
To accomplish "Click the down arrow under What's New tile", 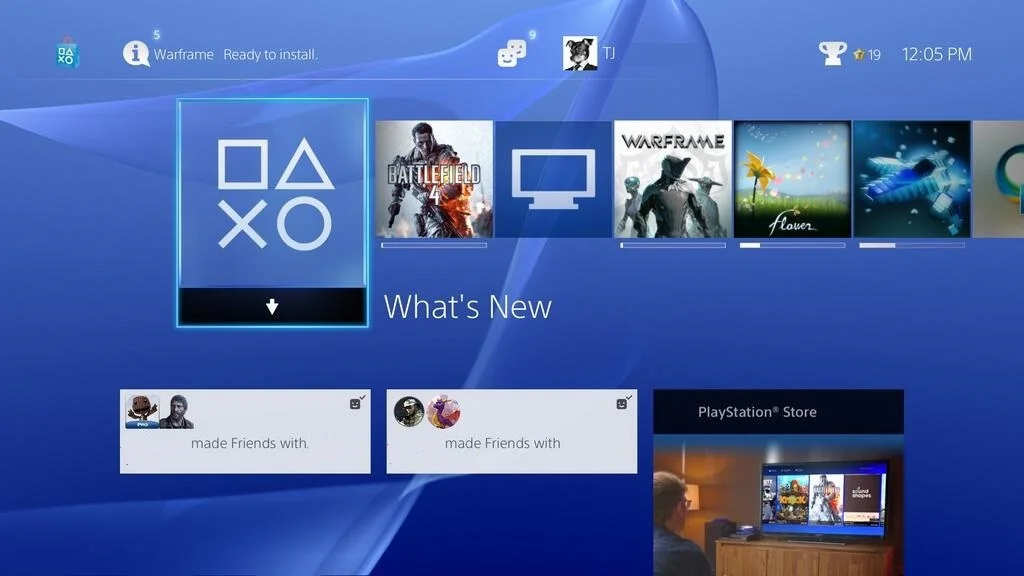I will pyautogui.click(x=272, y=306).
